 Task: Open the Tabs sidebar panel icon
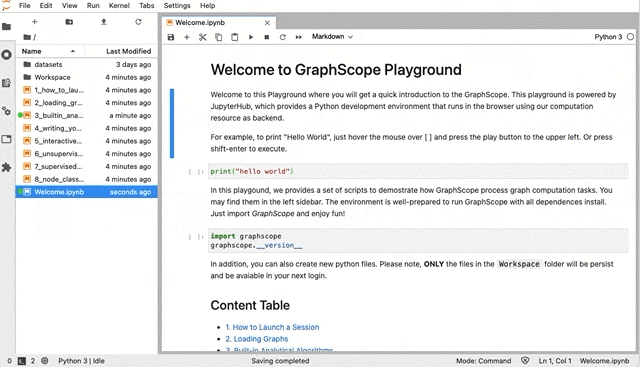point(7,139)
